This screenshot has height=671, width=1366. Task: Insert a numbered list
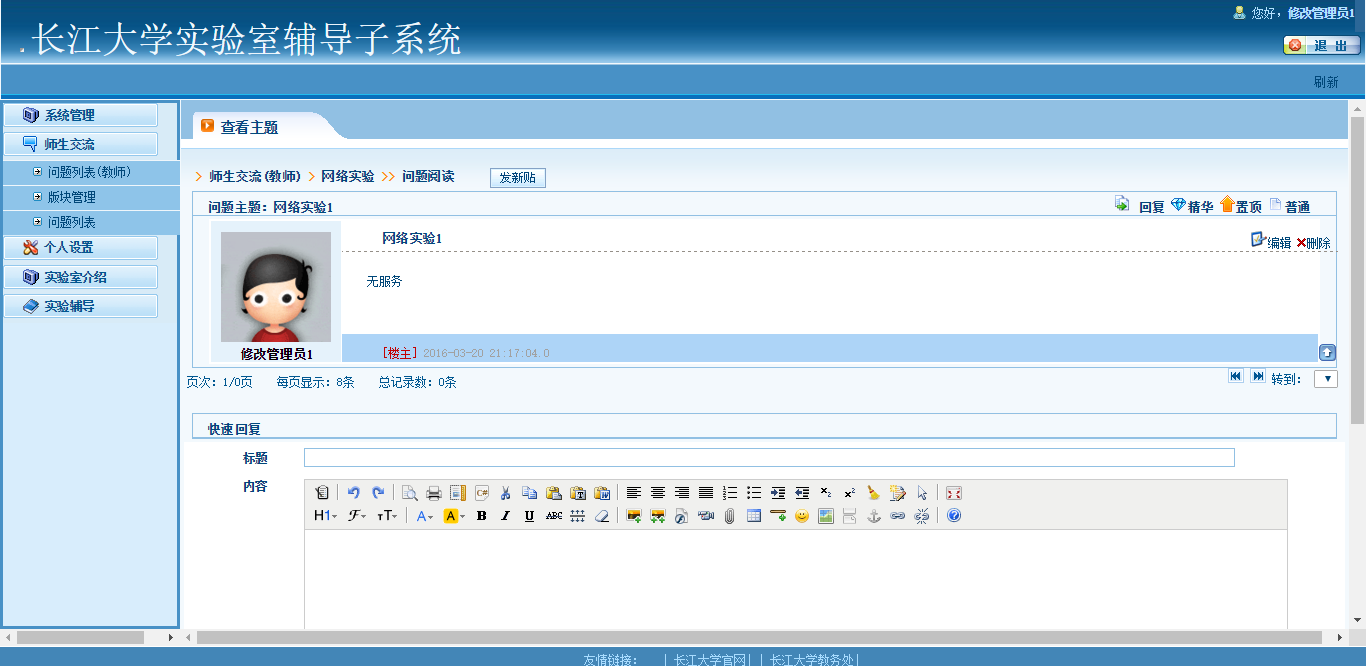[730, 493]
